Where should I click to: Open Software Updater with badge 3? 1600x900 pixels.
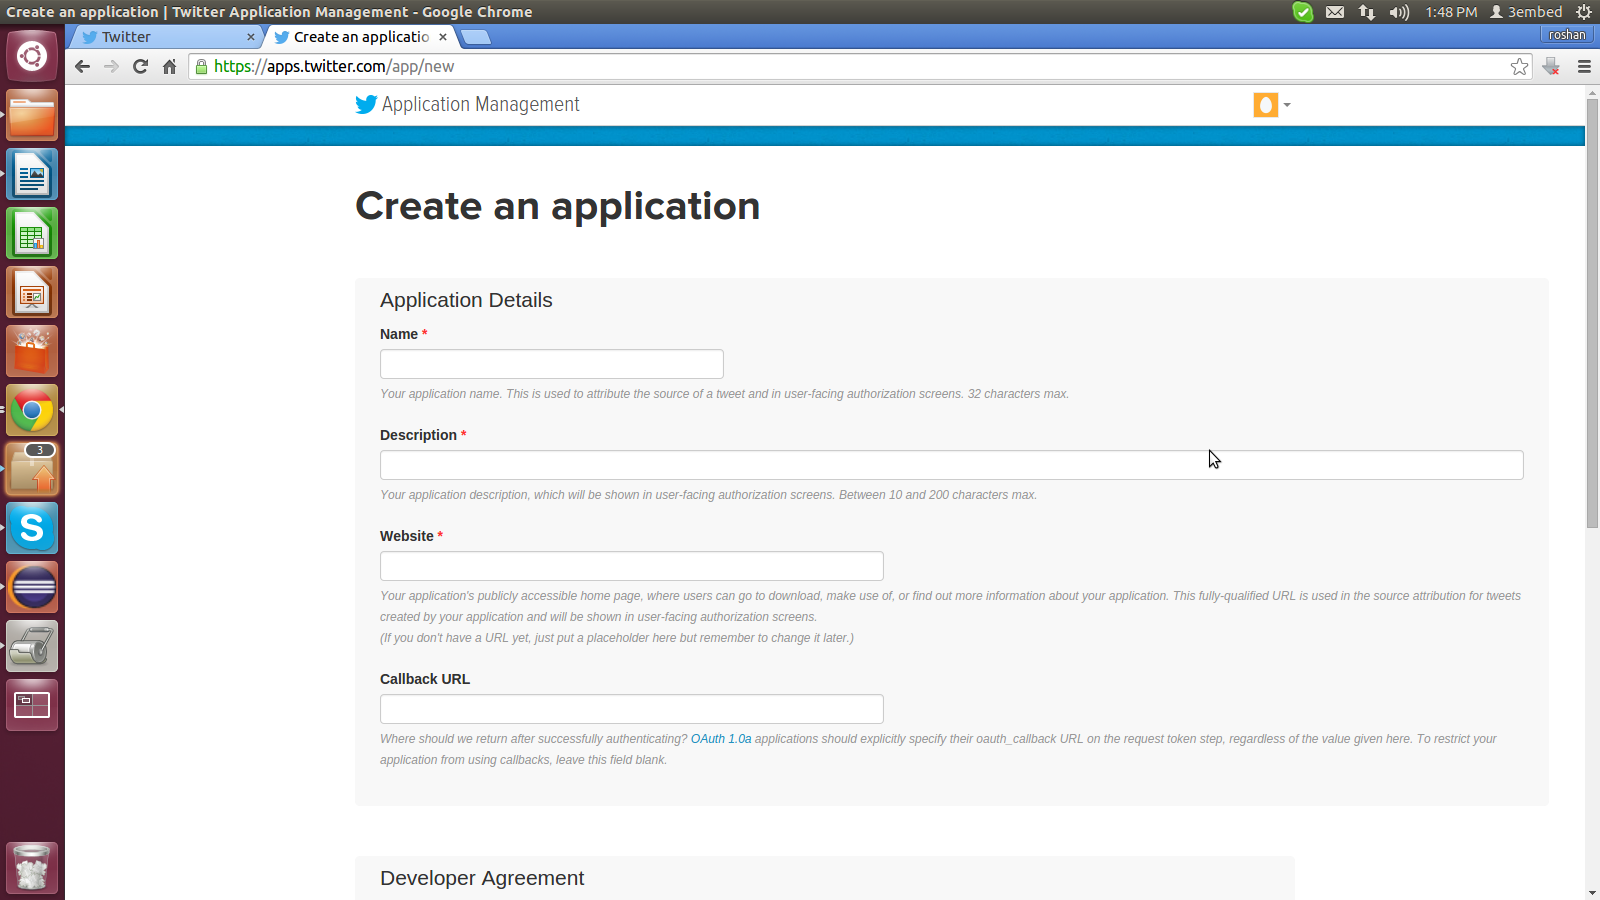click(32, 470)
